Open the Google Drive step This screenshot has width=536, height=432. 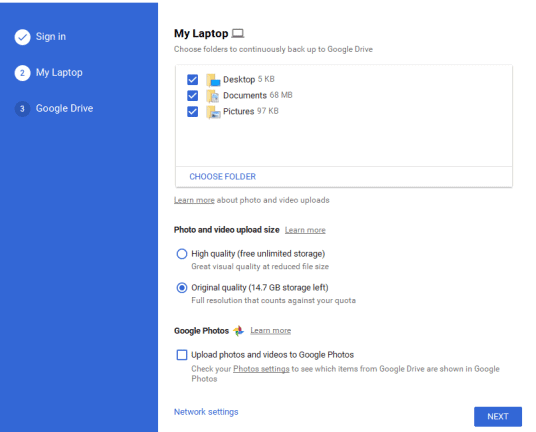coord(65,108)
